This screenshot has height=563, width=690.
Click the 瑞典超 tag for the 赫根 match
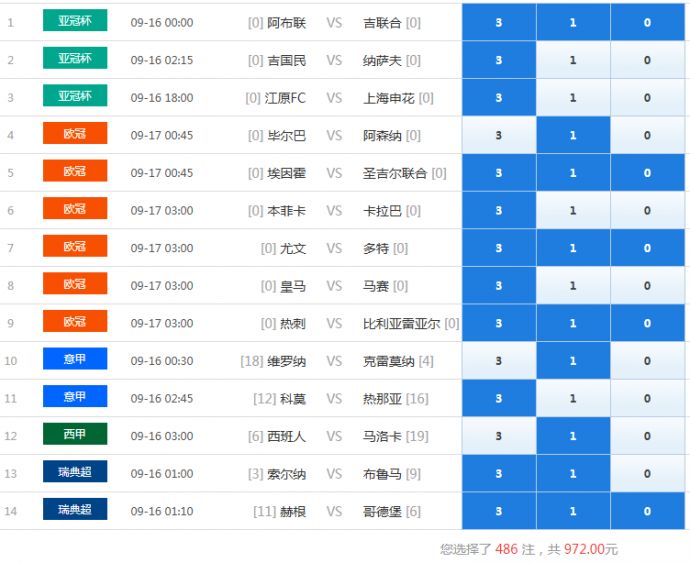click(x=75, y=510)
